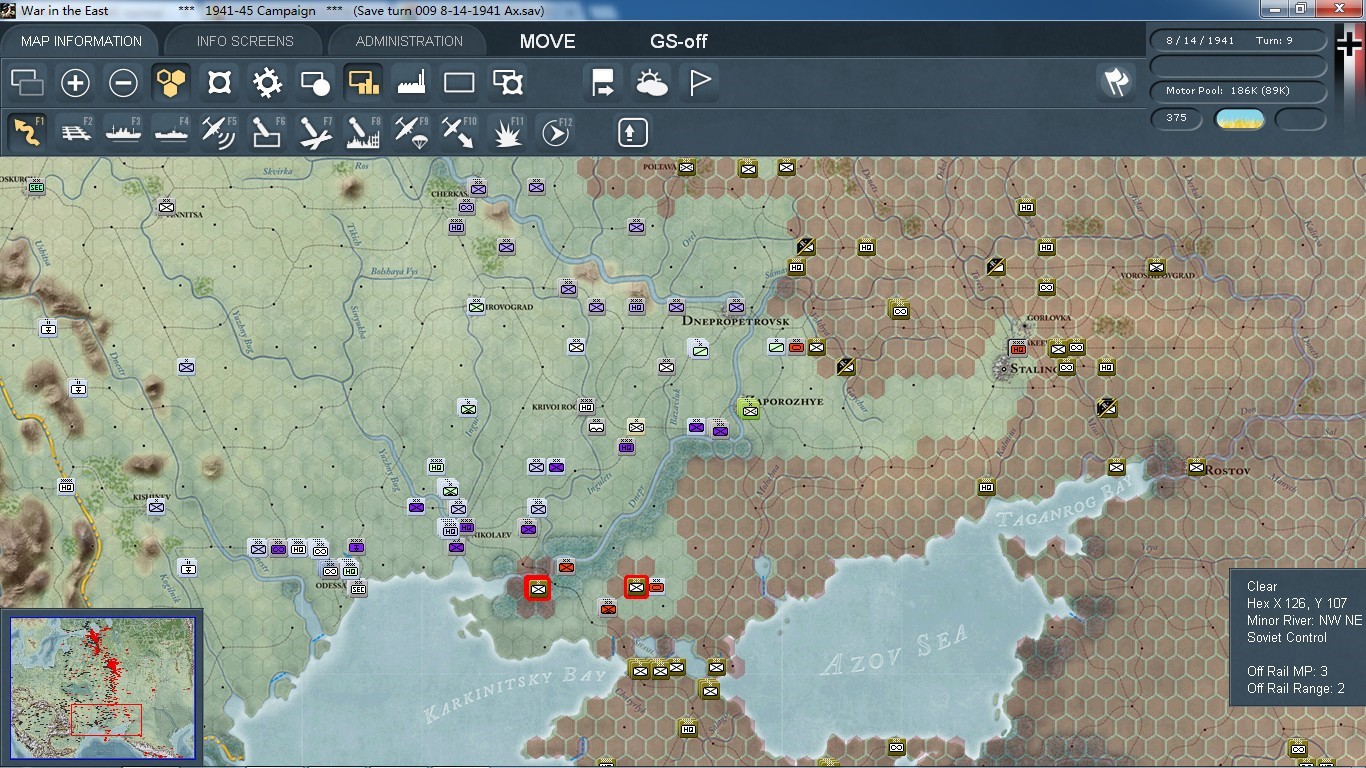Click the Zaporozhye city label
The image size is (1366, 768).
(786, 401)
